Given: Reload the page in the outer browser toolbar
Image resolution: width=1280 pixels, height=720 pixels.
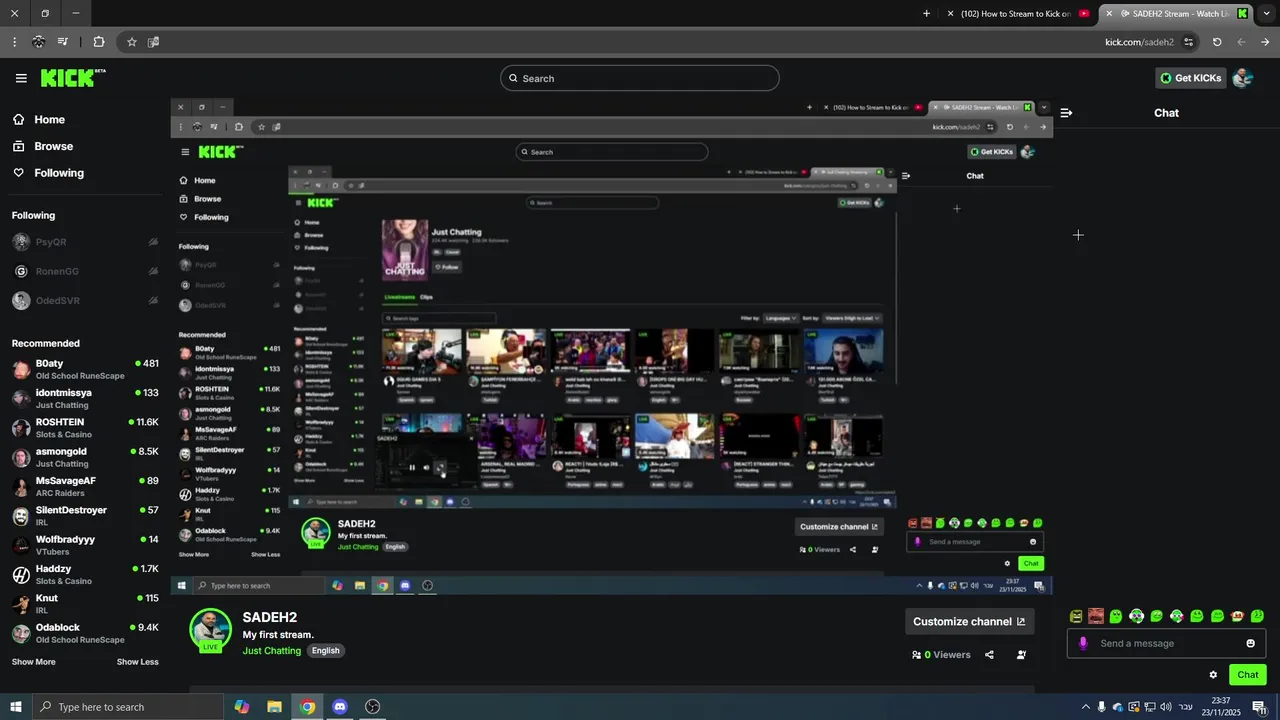Looking at the screenshot, I should (x=1217, y=42).
